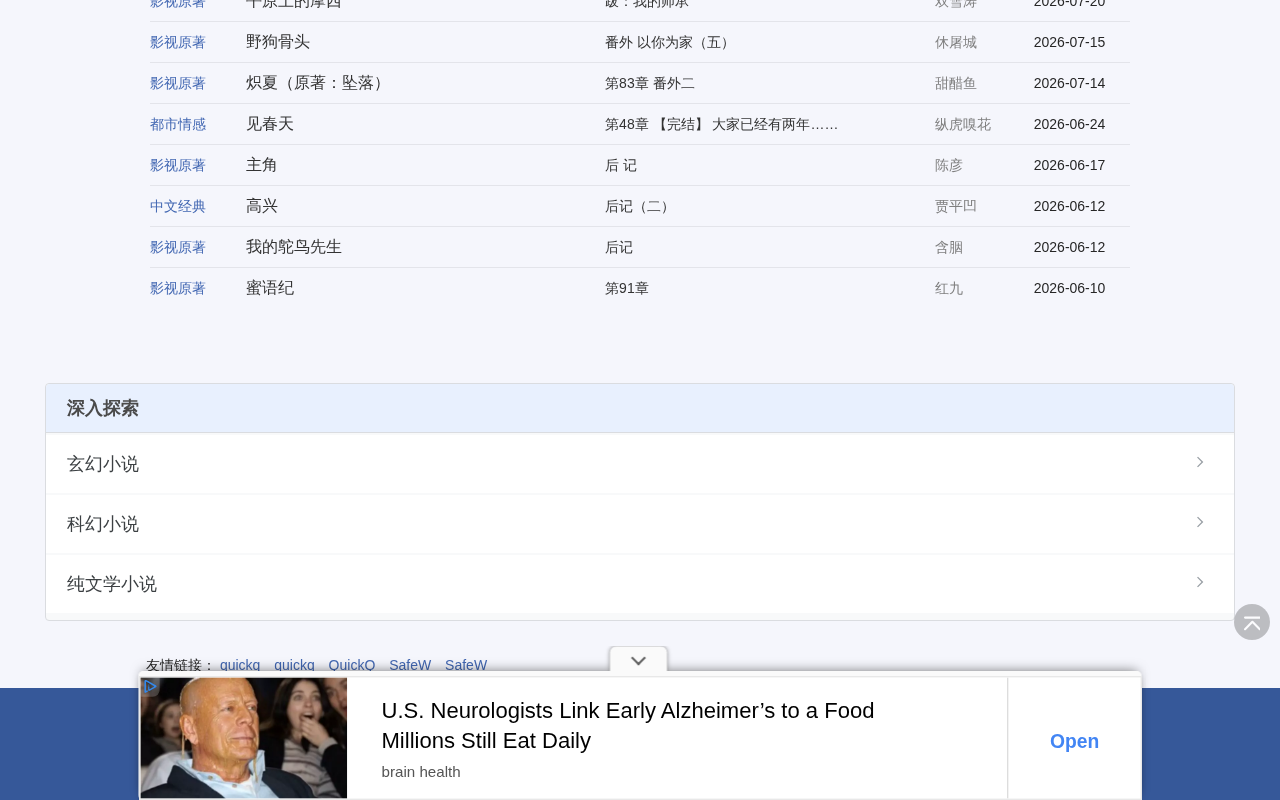The image size is (1280, 800).
Task: Click the Alzheimer's ad headline text
Action: 628,726
